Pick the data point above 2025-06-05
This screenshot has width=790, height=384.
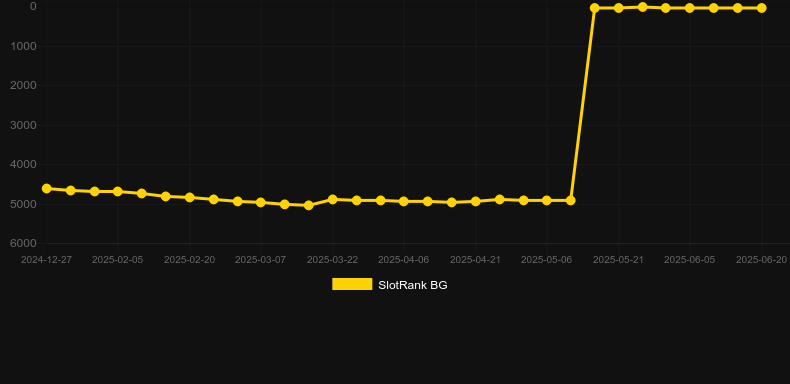(690, 8)
